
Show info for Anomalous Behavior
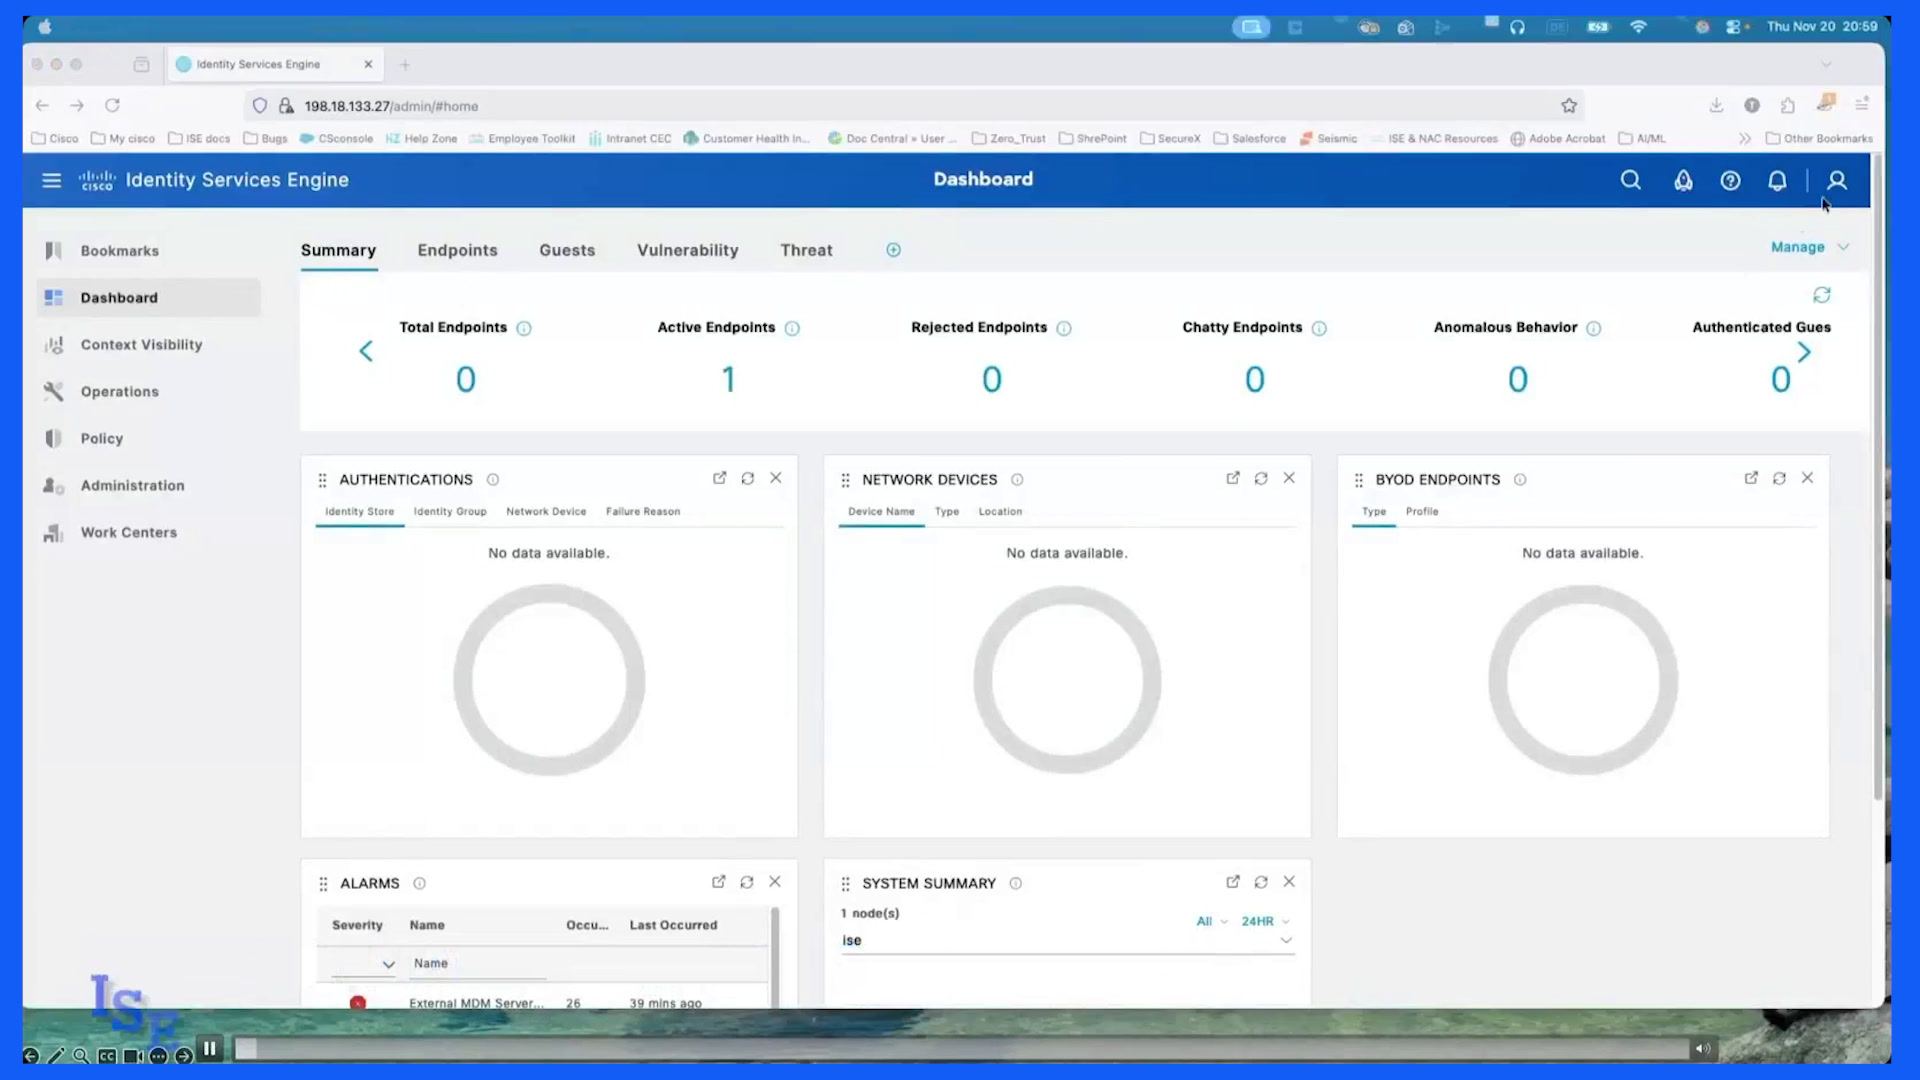click(x=1594, y=328)
